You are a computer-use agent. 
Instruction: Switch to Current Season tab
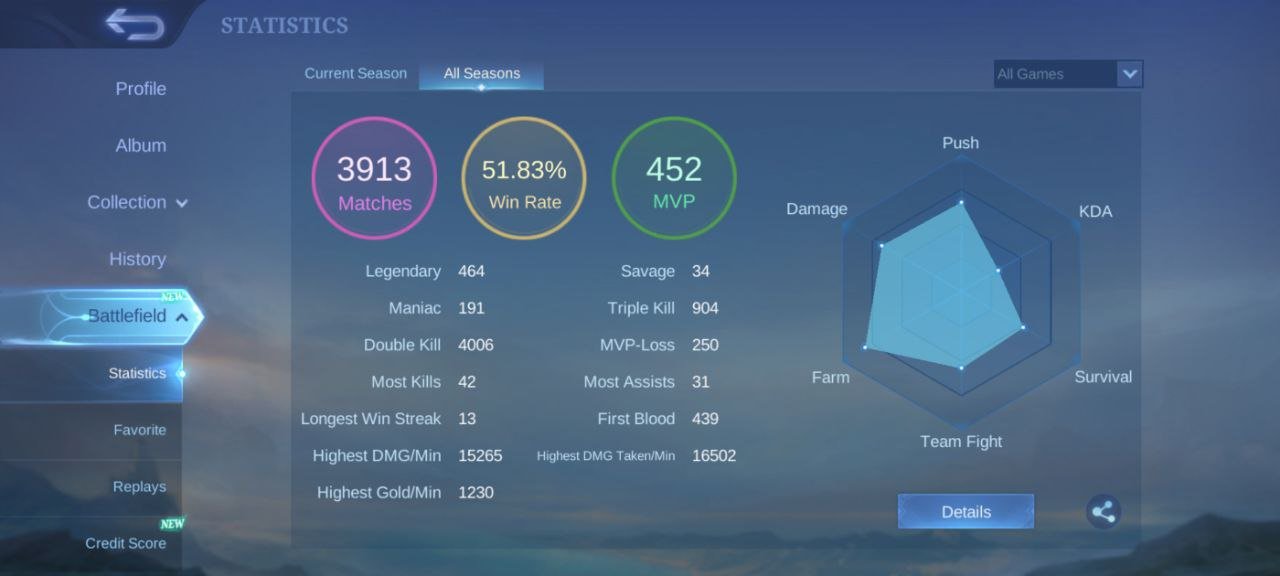coord(355,74)
